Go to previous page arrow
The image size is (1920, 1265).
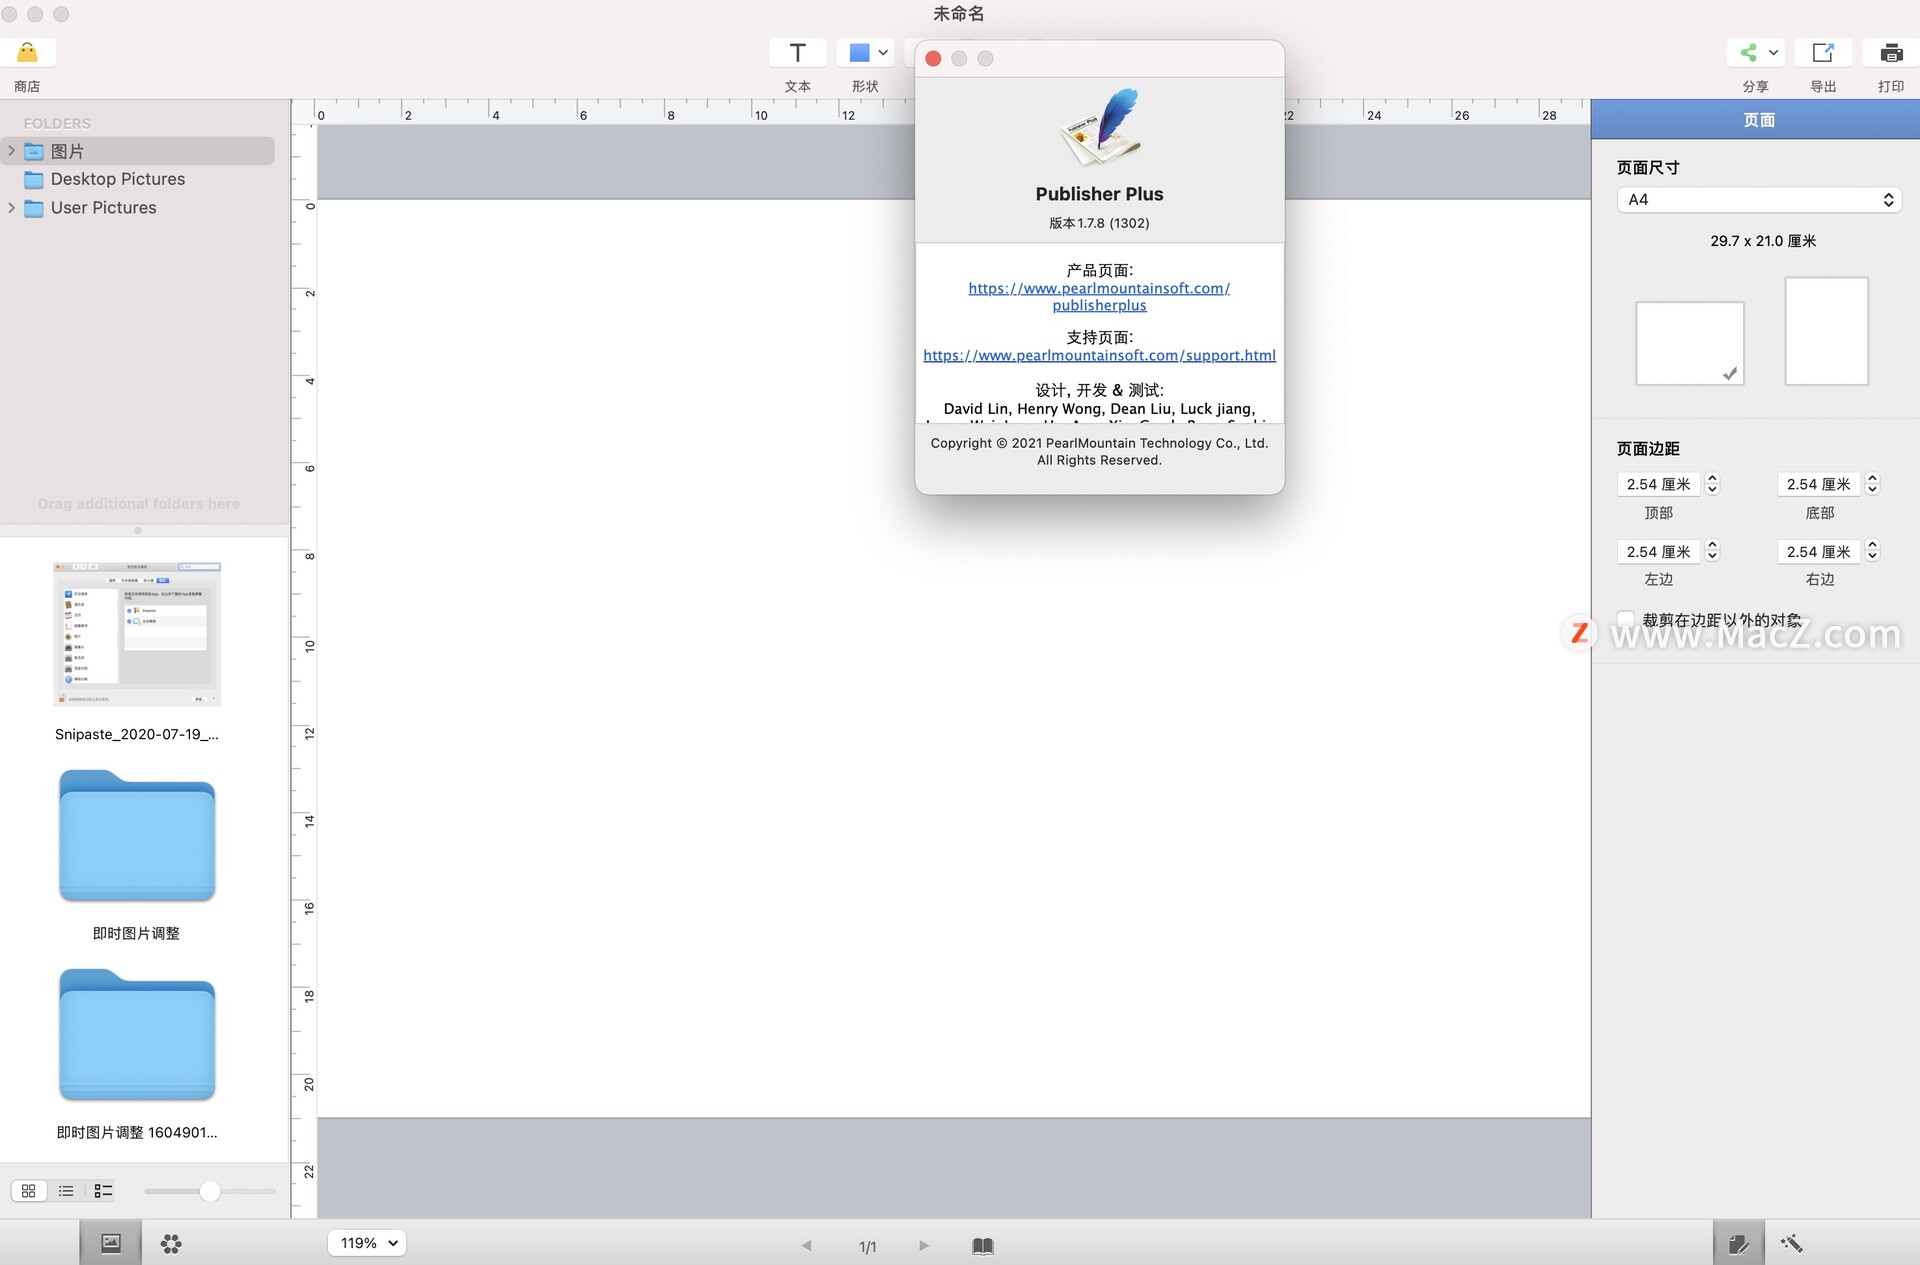[x=806, y=1246]
